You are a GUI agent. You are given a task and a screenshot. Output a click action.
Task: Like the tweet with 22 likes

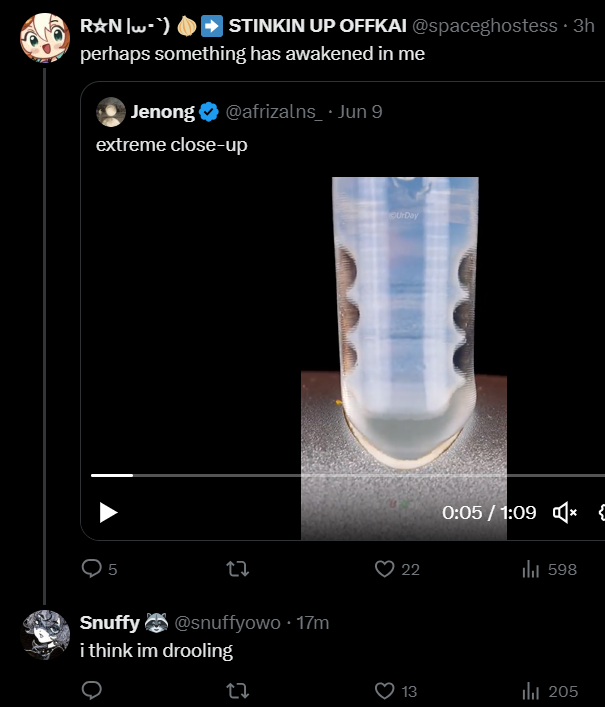385,569
